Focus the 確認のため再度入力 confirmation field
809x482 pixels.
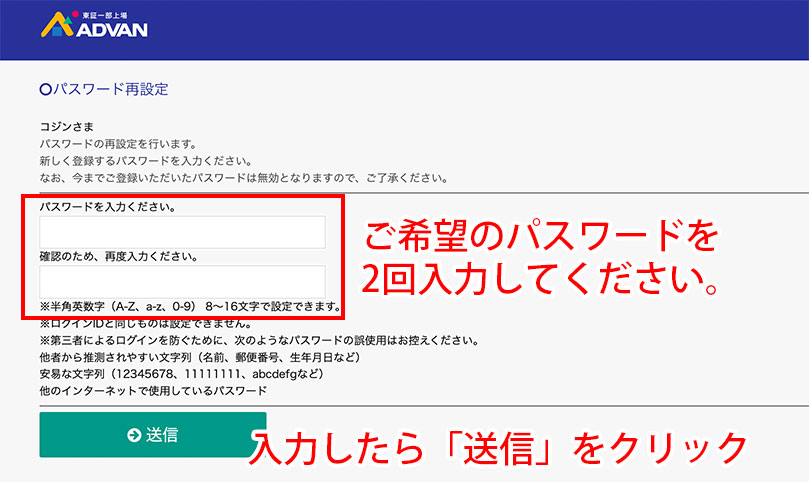click(x=182, y=281)
